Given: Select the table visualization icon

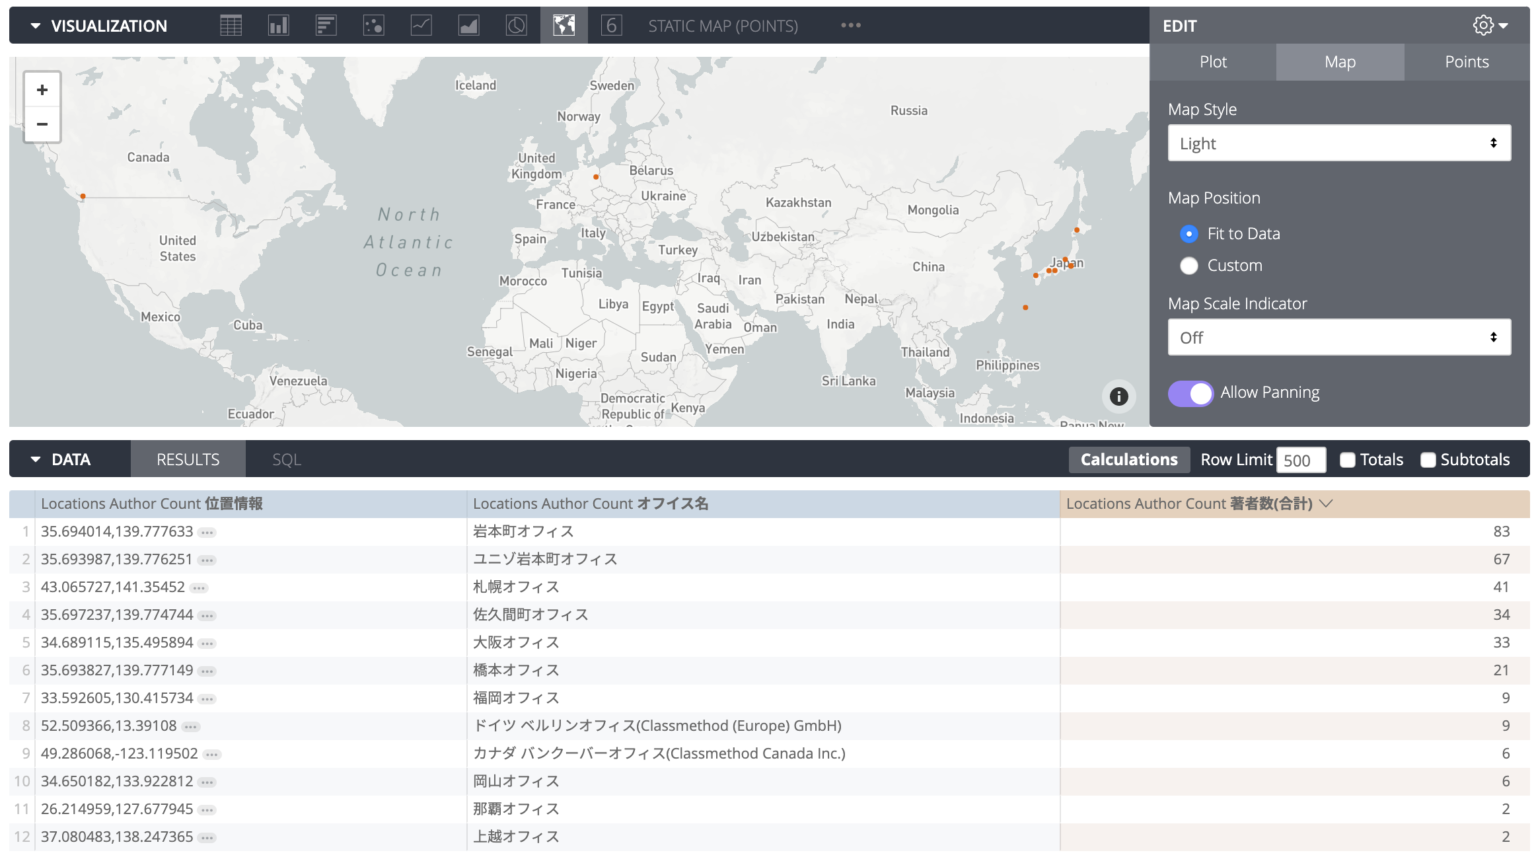Looking at the screenshot, I should (x=230, y=25).
